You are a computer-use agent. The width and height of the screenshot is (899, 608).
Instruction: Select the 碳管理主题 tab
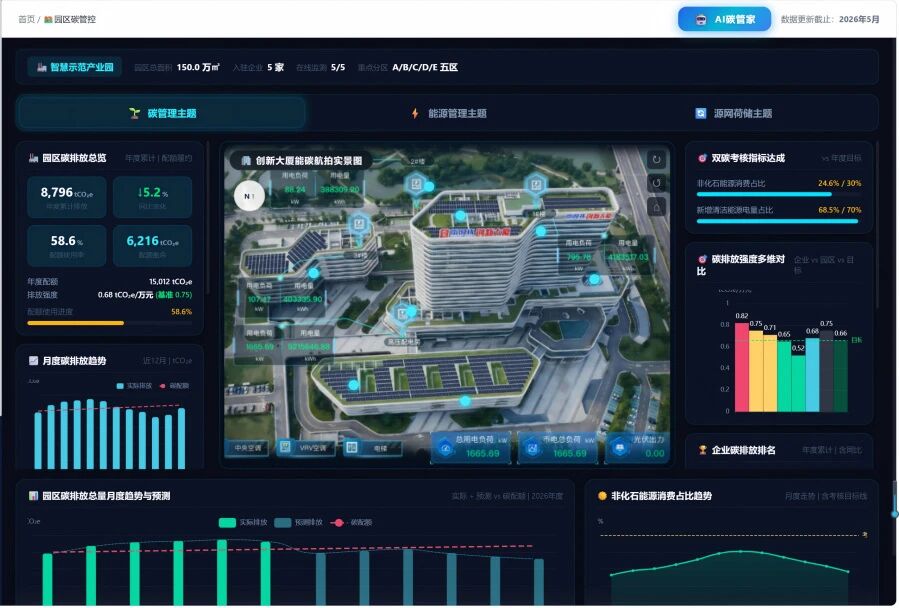point(162,114)
